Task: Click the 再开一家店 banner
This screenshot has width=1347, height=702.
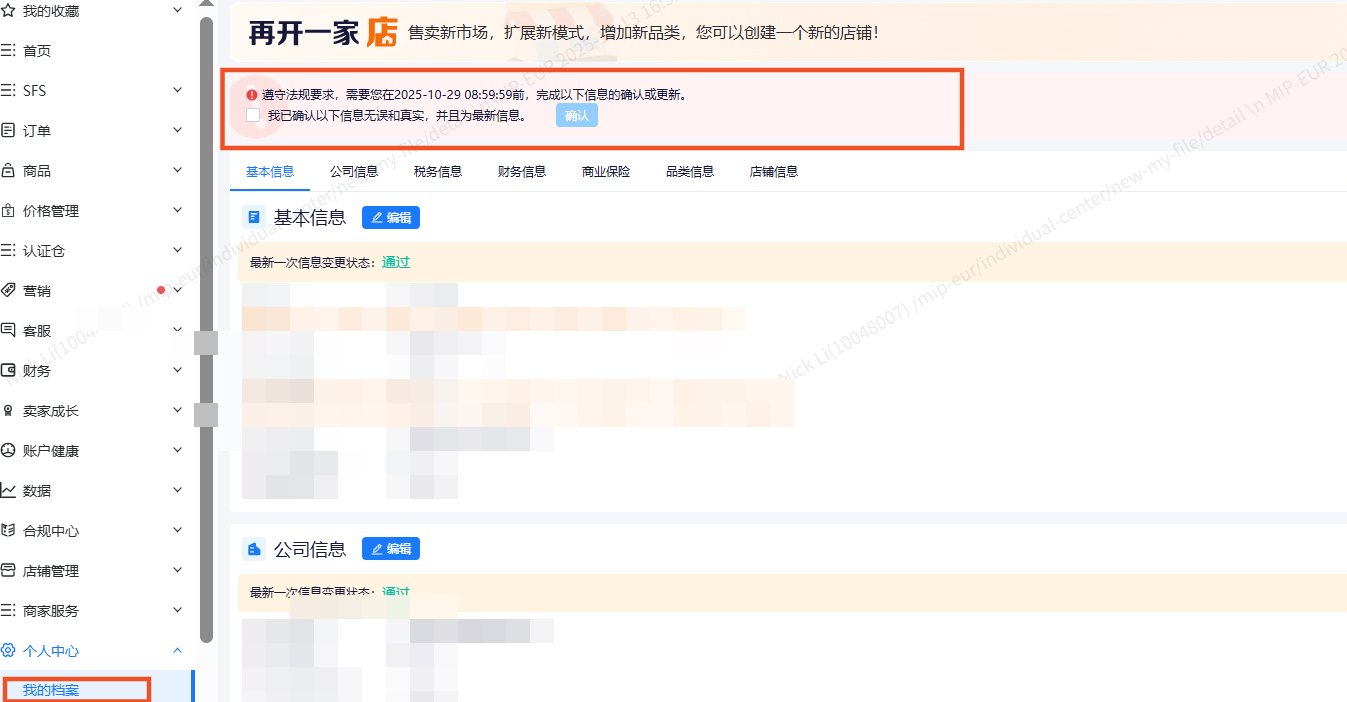Action: coord(788,32)
